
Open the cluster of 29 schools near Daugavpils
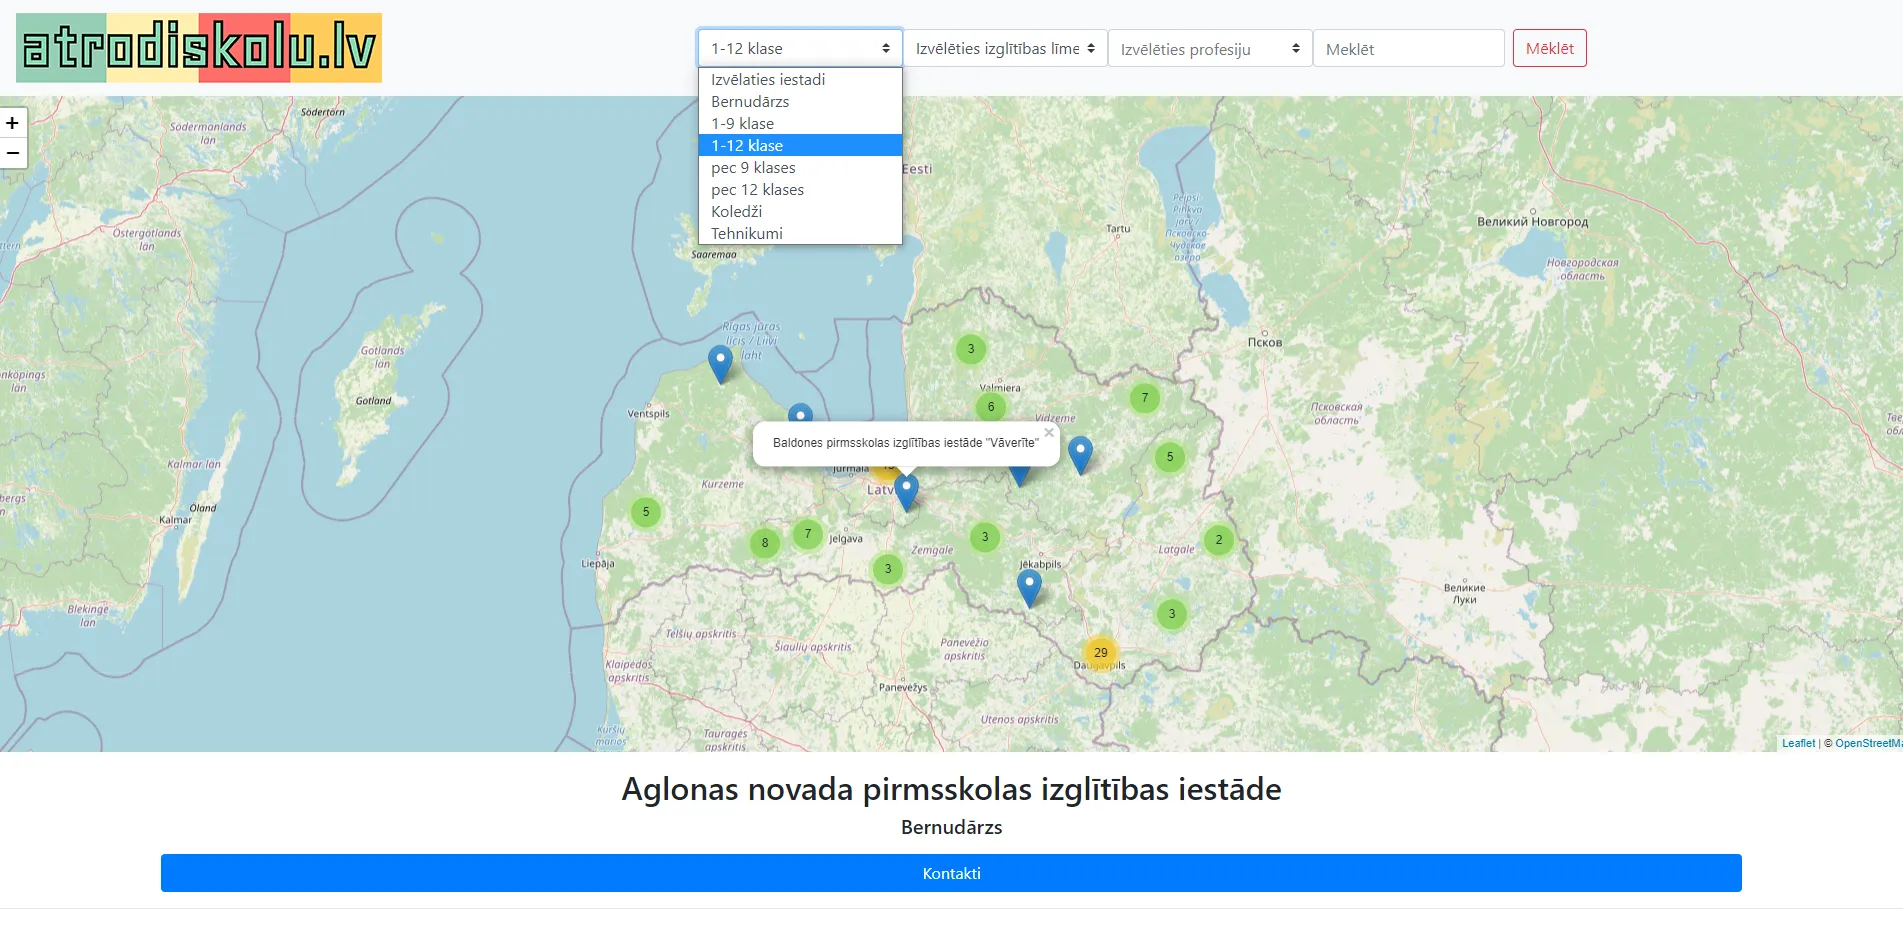coord(1100,651)
